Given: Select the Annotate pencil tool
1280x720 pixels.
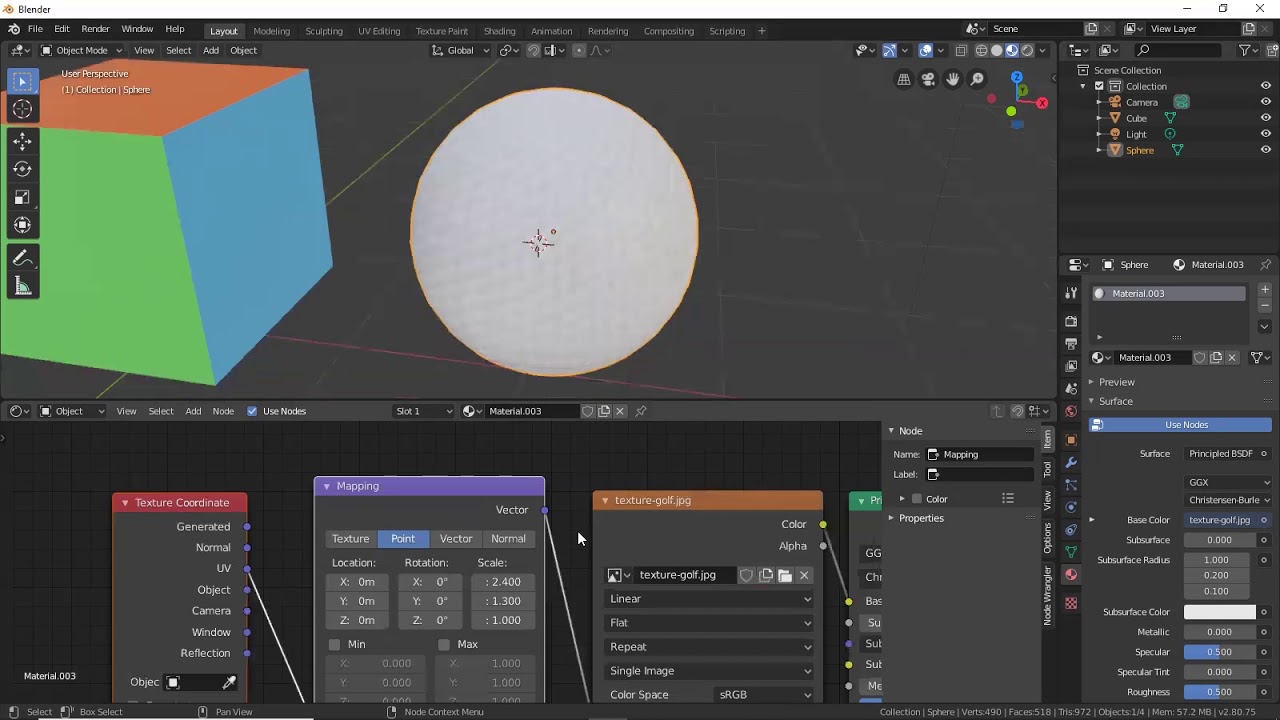Looking at the screenshot, I should tap(22, 258).
